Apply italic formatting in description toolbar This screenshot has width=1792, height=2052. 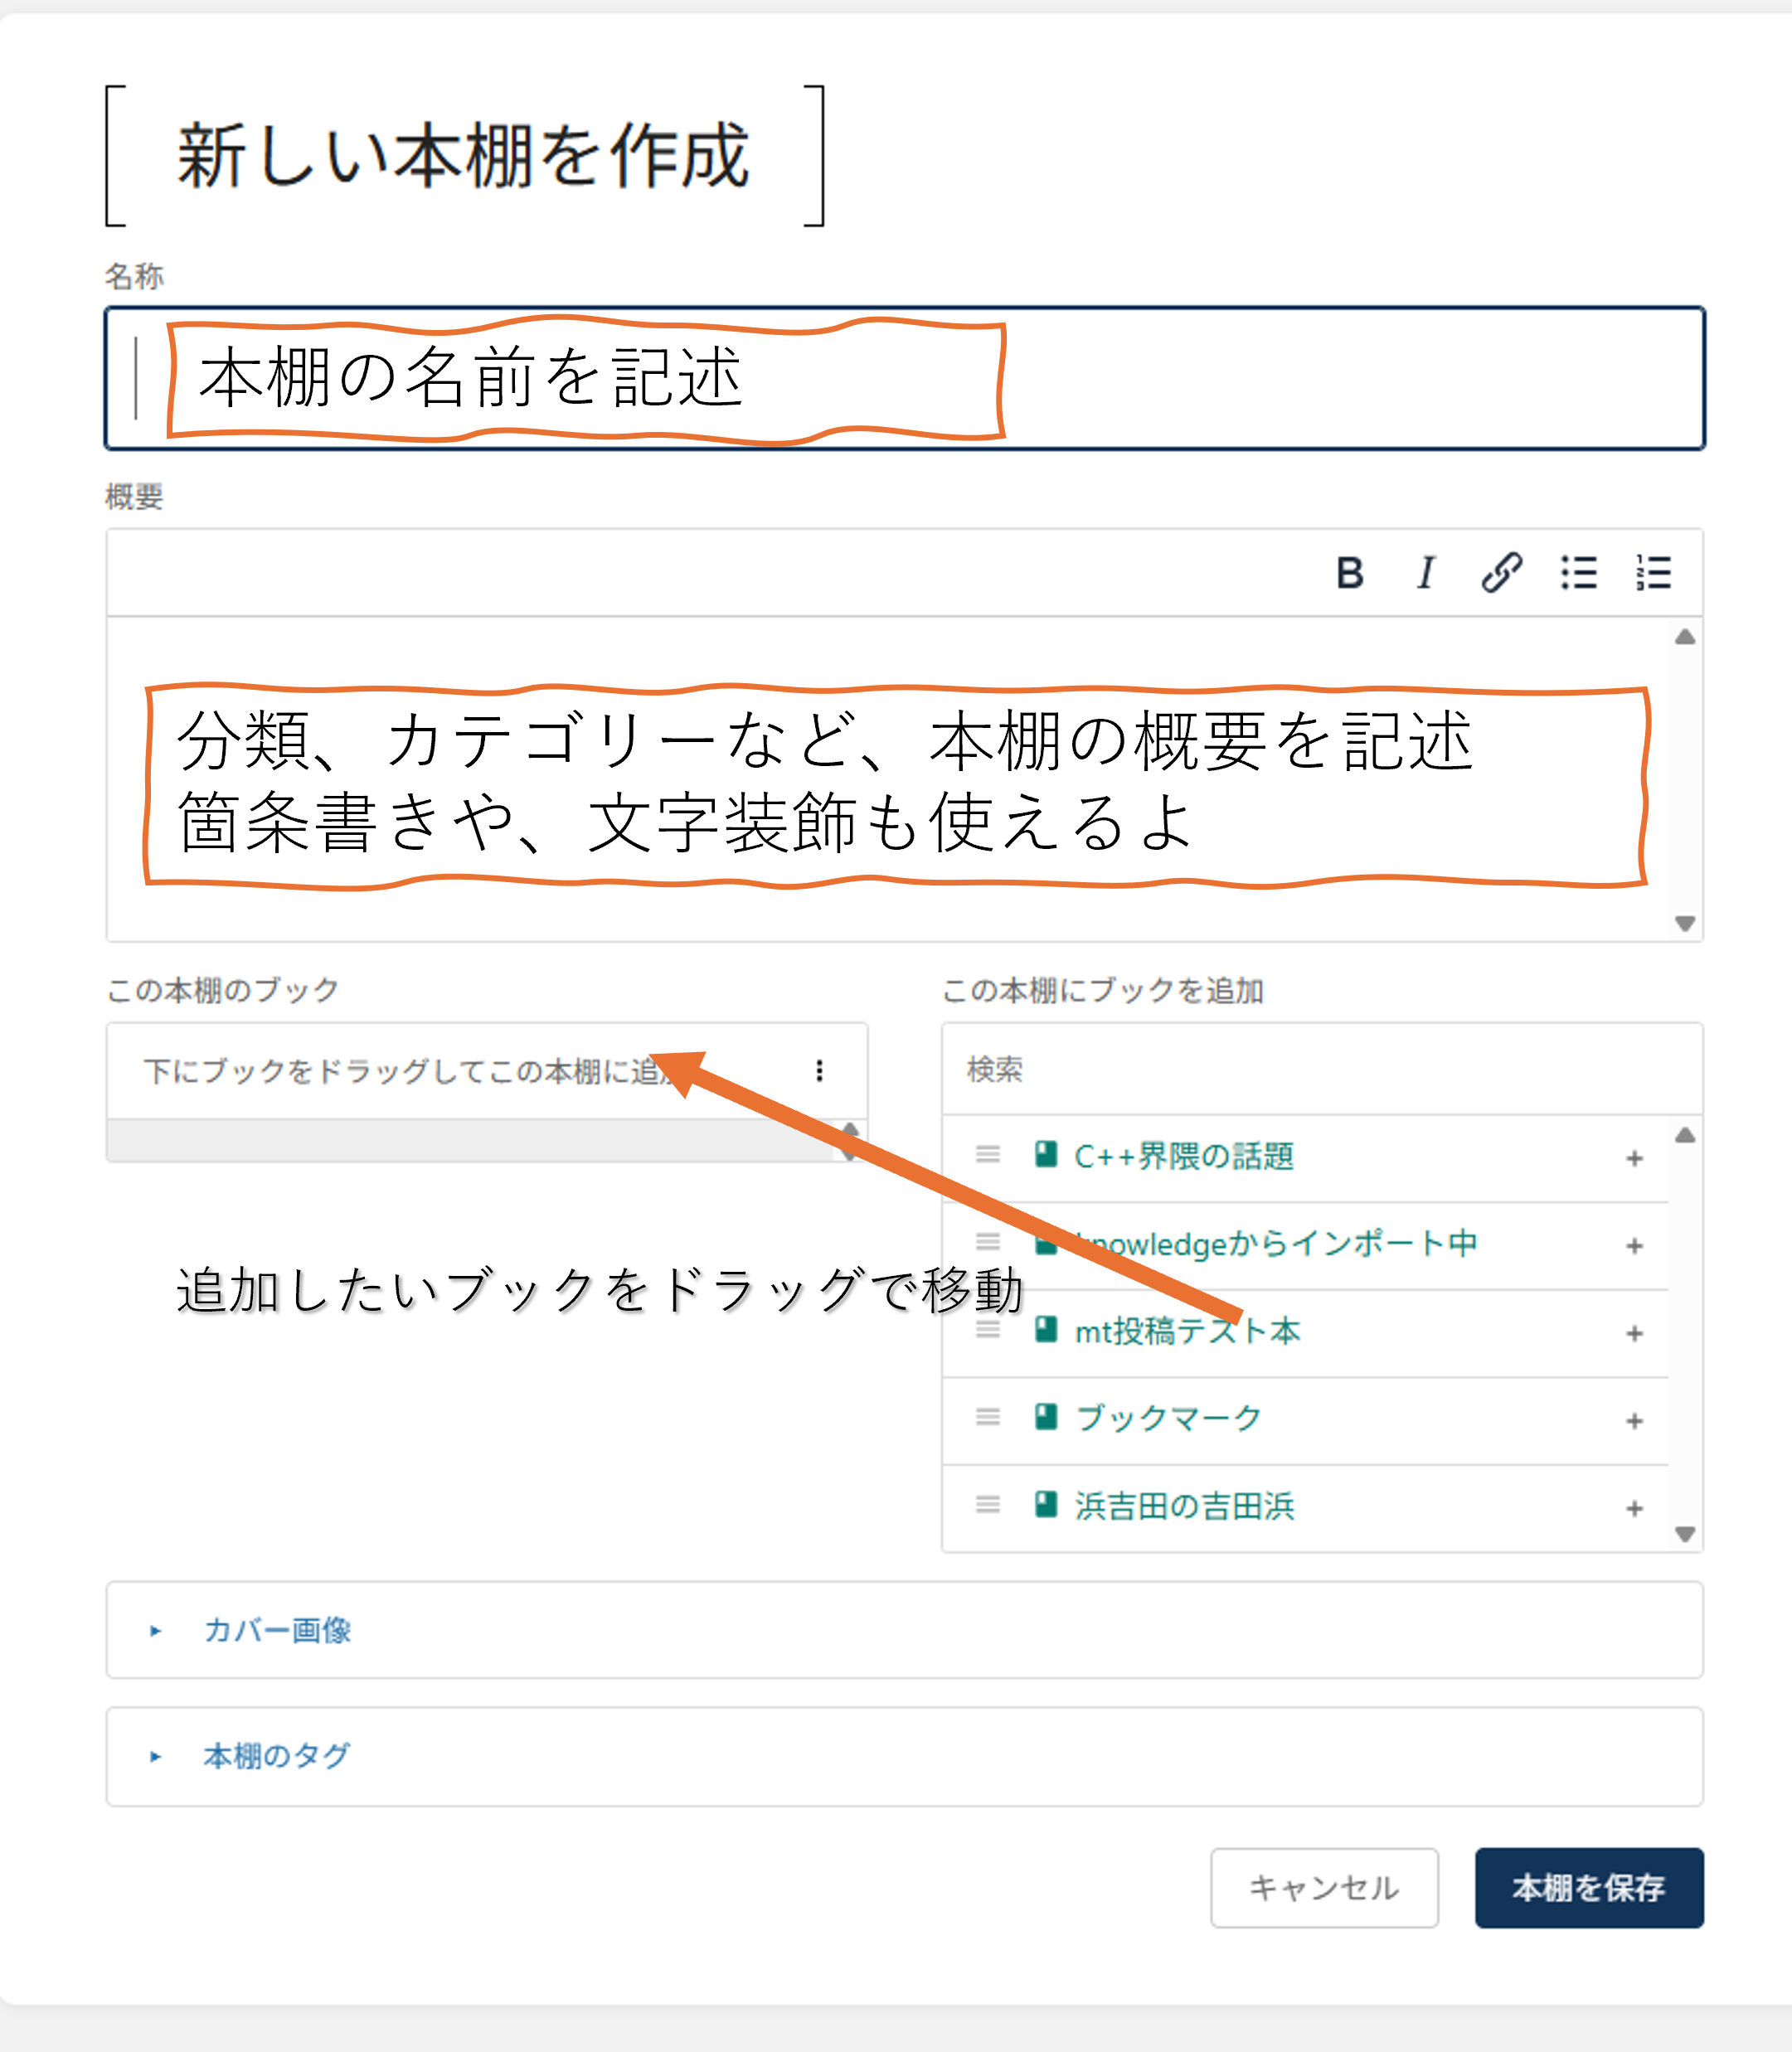point(1426,573)
